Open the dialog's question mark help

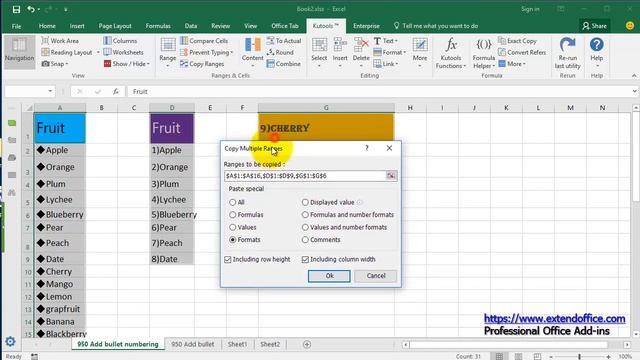pos(367,148)
